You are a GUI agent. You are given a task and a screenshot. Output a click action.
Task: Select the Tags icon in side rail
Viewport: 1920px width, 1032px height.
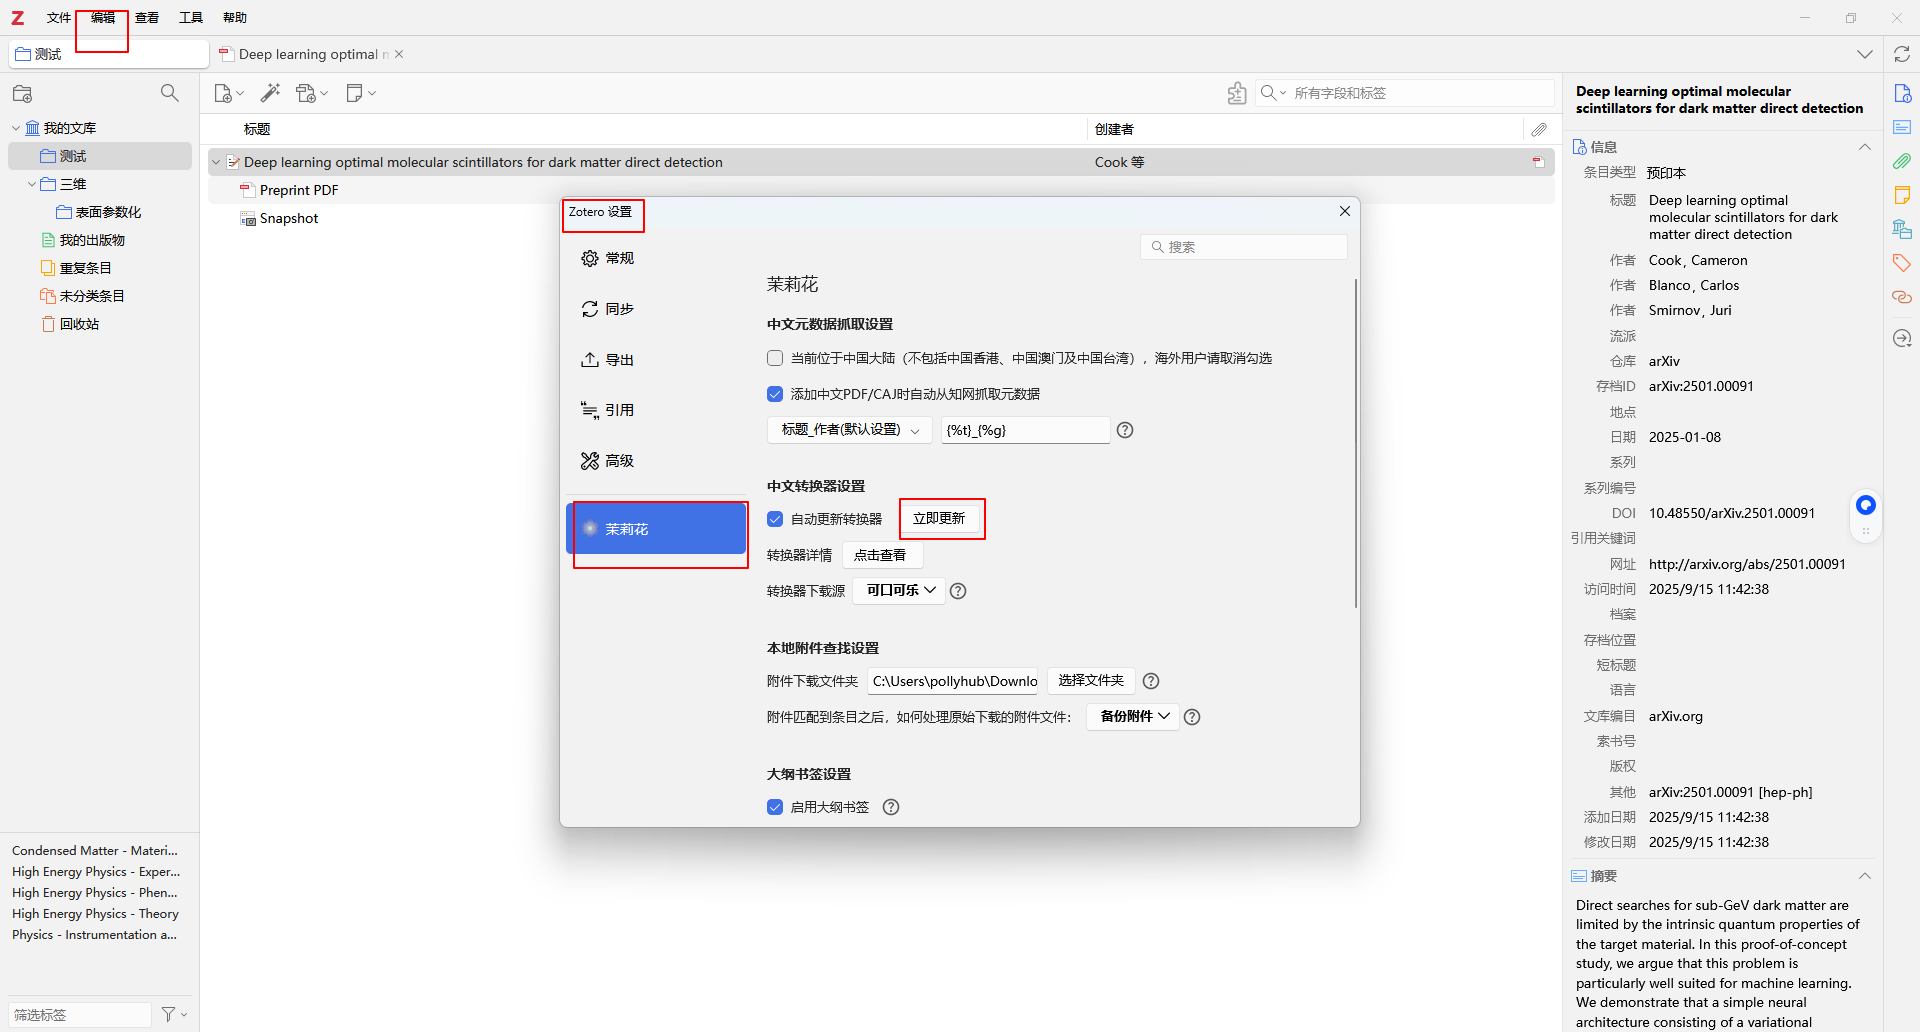pyautogui.click(x=1902, y=263)
